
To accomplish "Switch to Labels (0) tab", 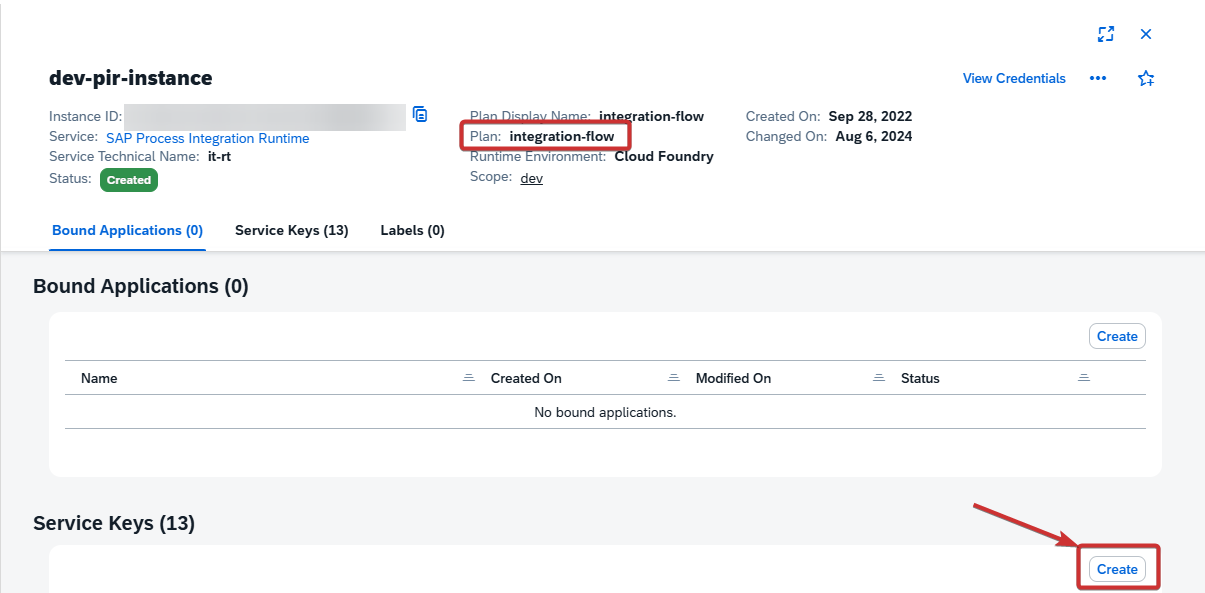I will [x=412, y=230].
